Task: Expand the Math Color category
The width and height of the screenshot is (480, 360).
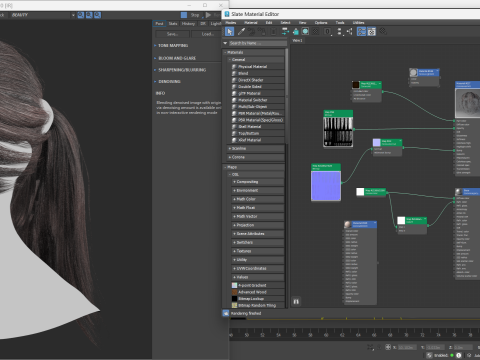Action: coord(258,199)
